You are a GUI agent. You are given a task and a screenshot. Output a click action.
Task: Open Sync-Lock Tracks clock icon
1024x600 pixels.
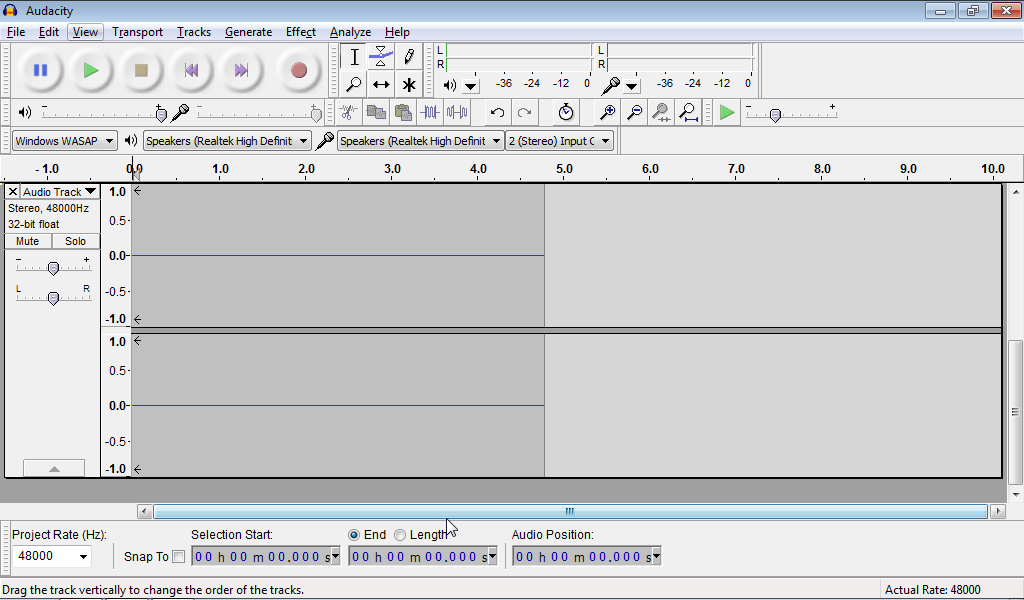coord(566,112)
